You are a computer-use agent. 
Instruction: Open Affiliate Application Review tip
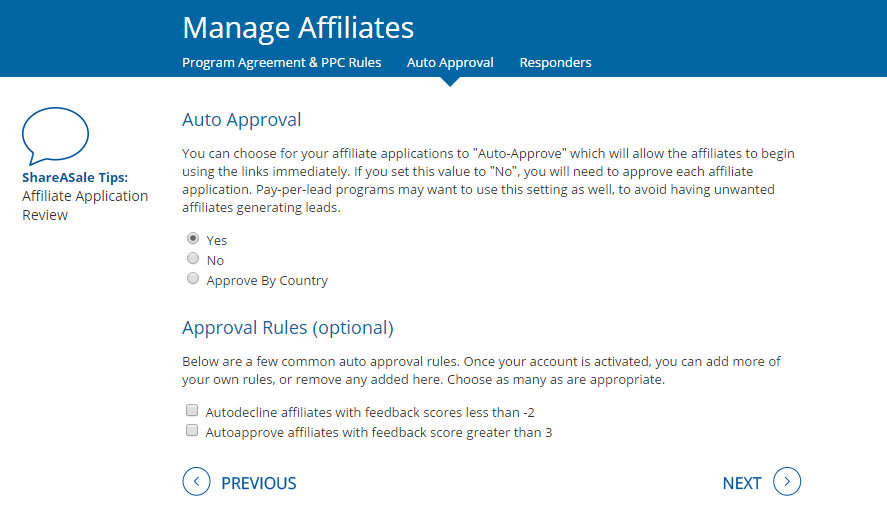[85, 205]
